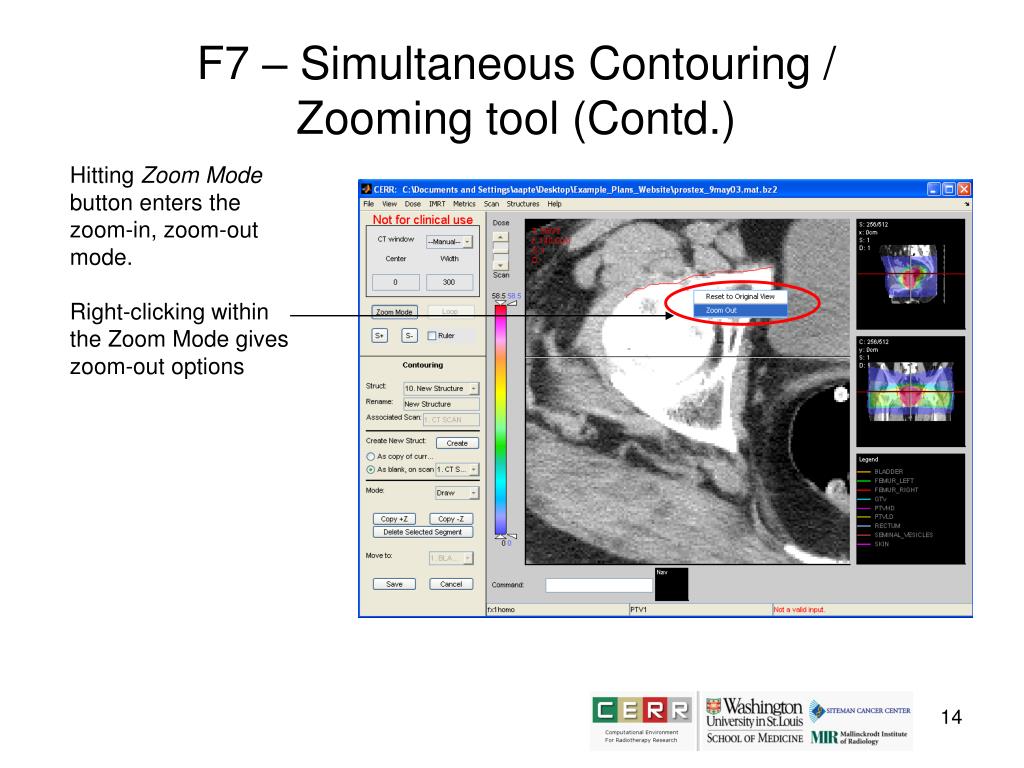Click the CERR application icon in title bar

tap(366, 189)
